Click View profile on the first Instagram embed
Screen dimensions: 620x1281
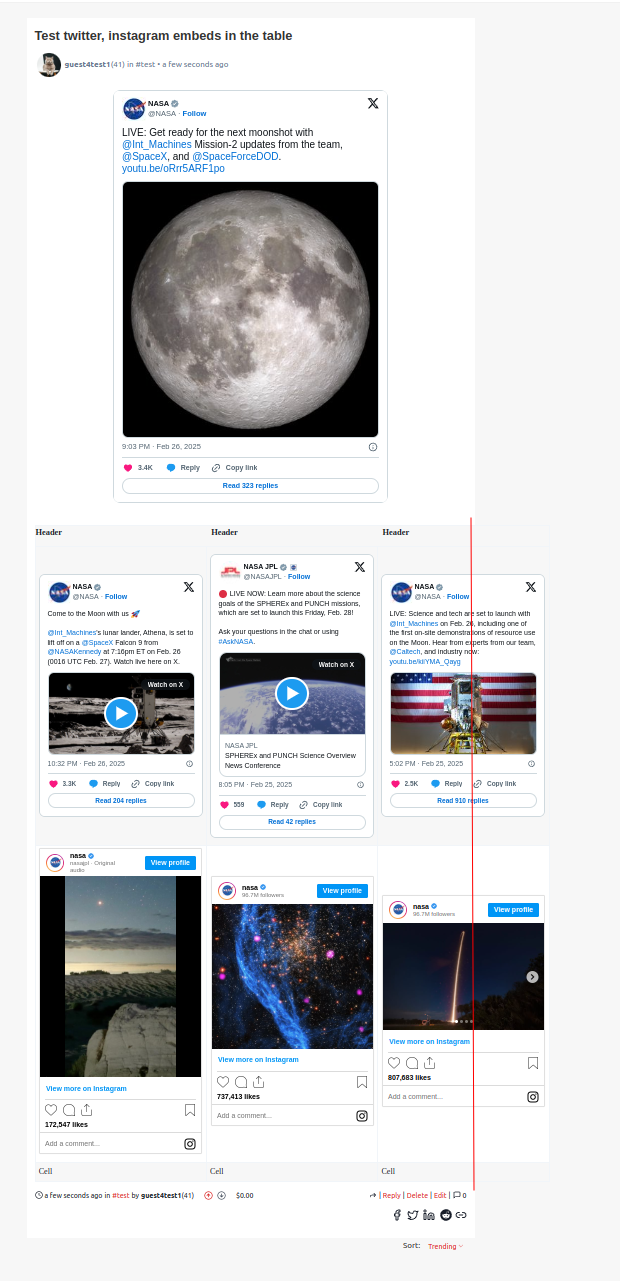[x=170, y=863]
